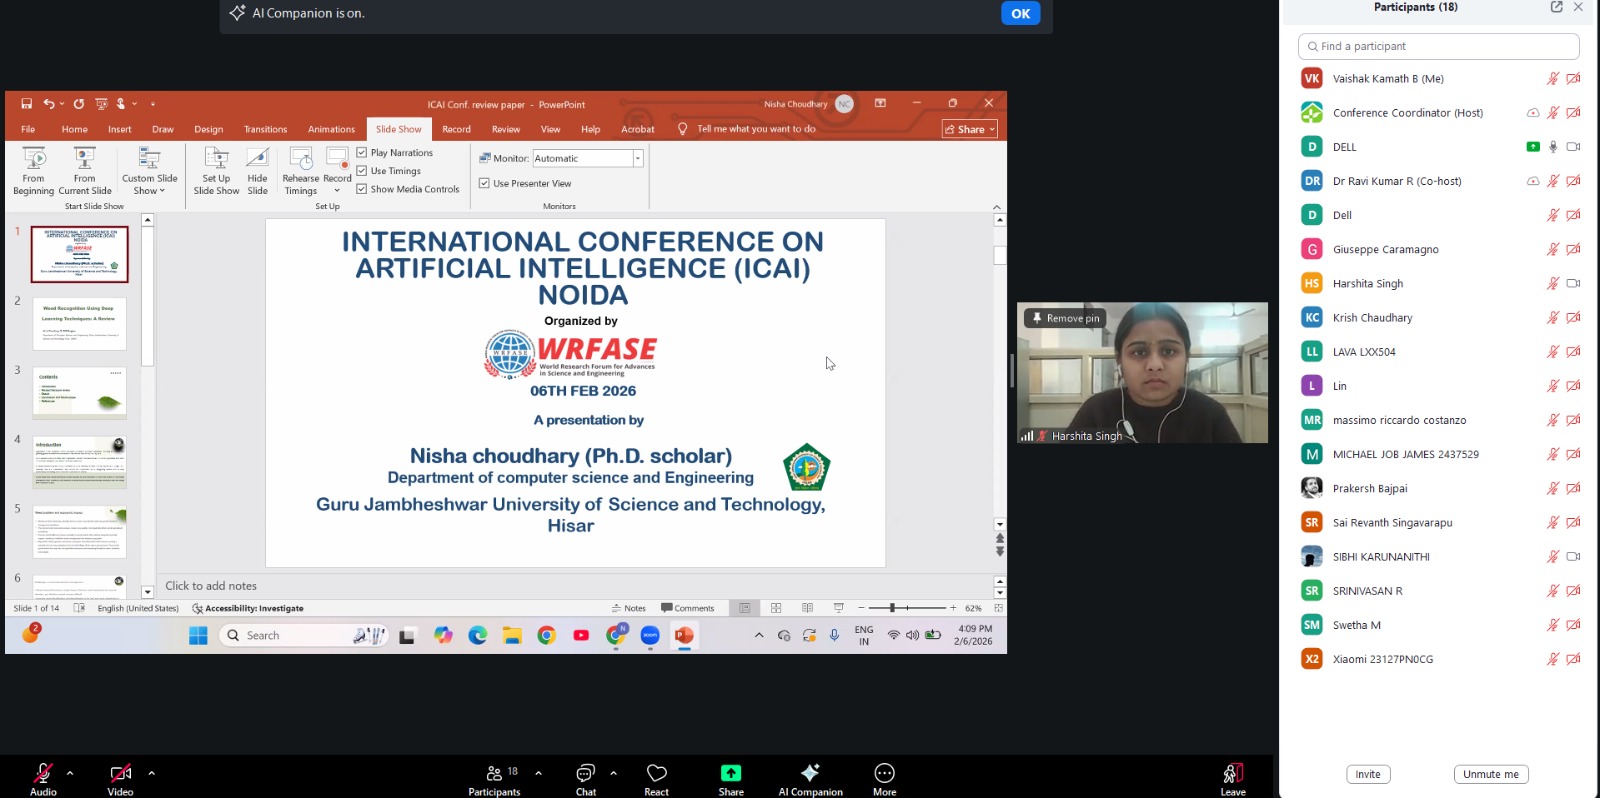Viewport: 1600px width, 798px height.
Task: Open the AI Companion icon
Action: (x=810, y=773)
